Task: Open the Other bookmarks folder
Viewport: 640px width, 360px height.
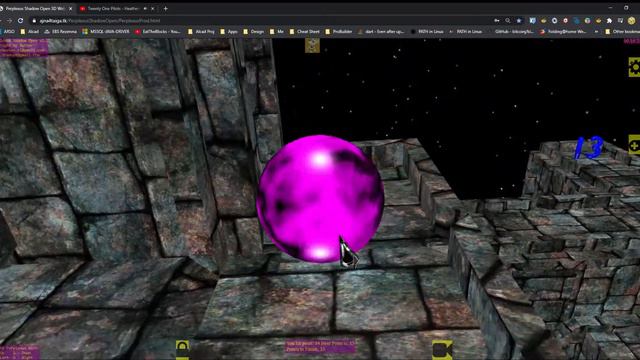Action: [x=622, y=31]
